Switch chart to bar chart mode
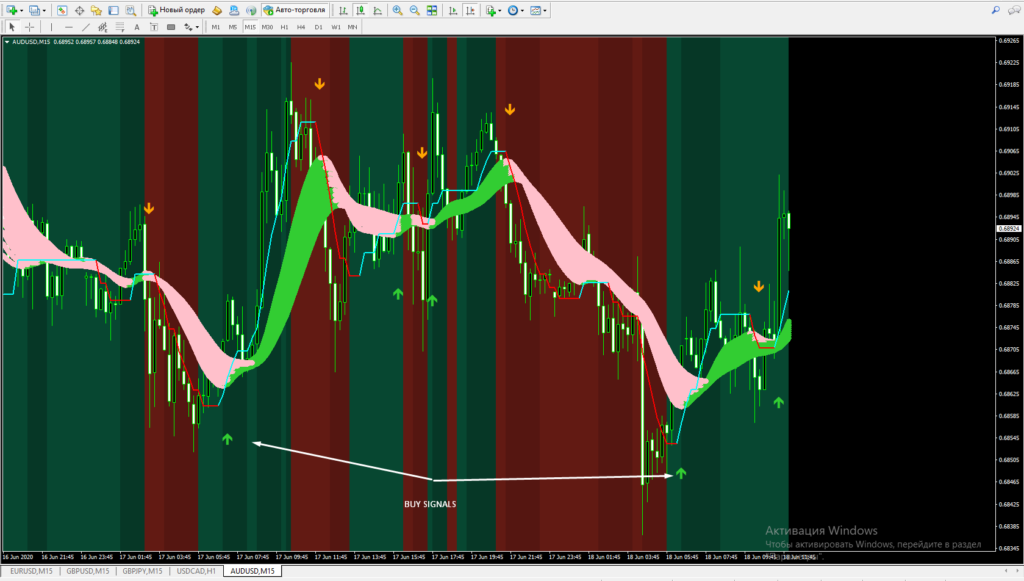The image size is (1024, 581). coord(343,10)
